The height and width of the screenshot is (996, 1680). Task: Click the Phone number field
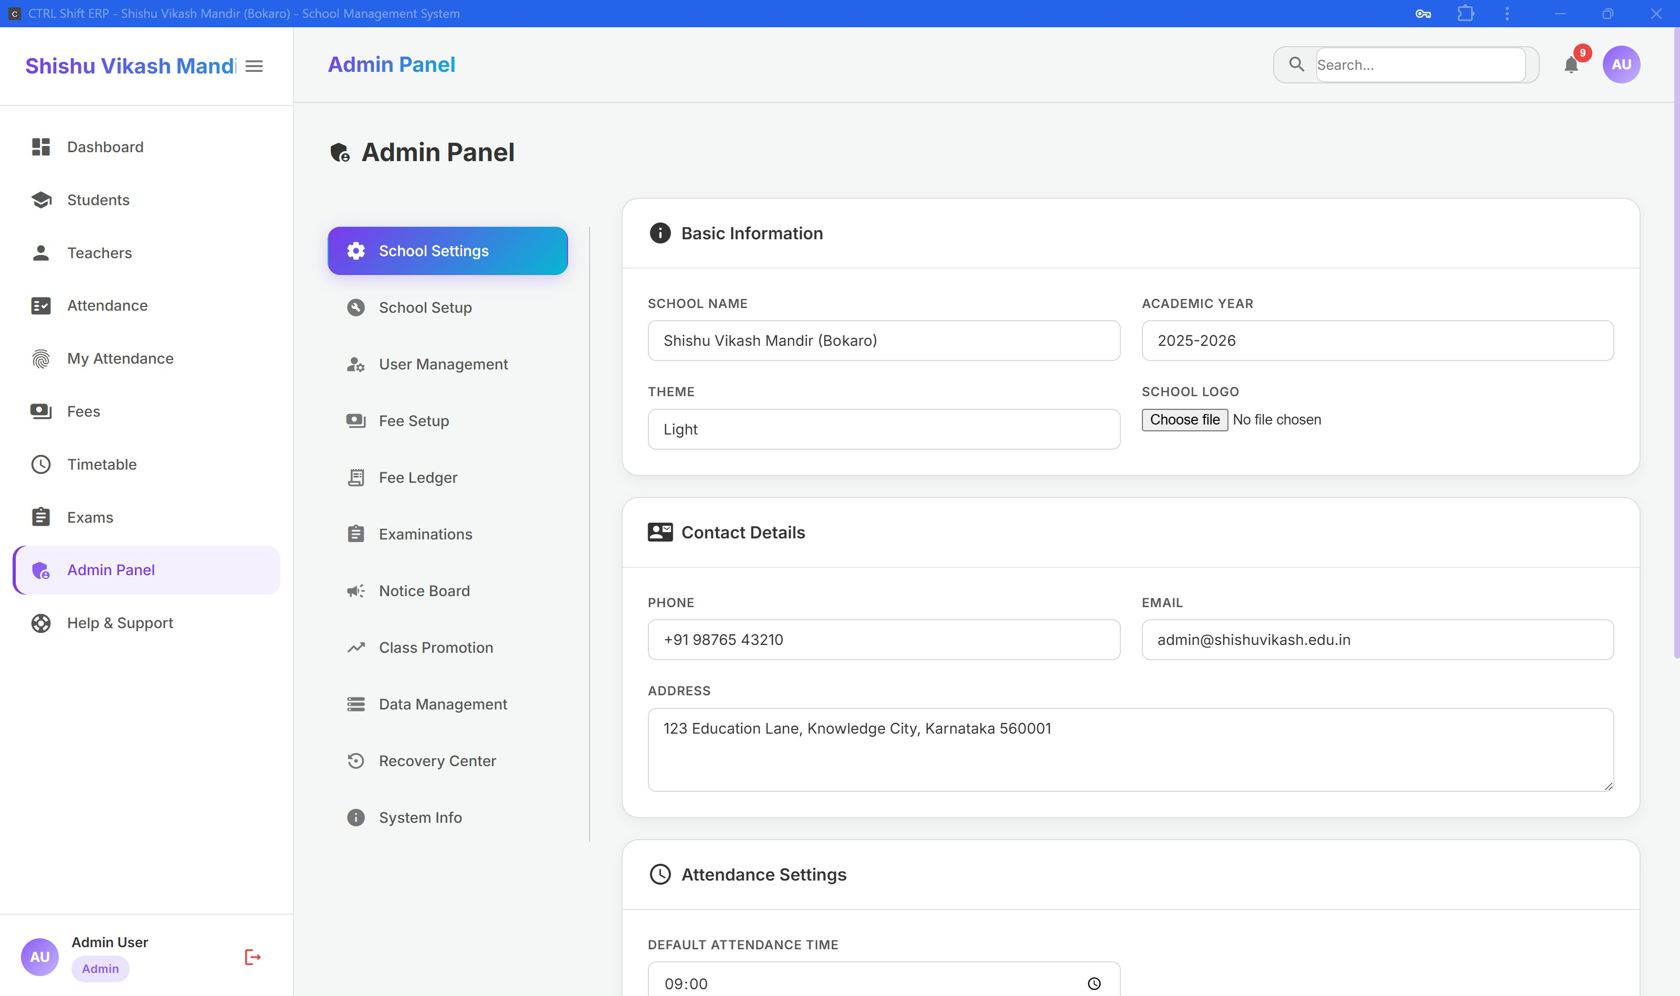pyautogui.click(x=884, y=640)
